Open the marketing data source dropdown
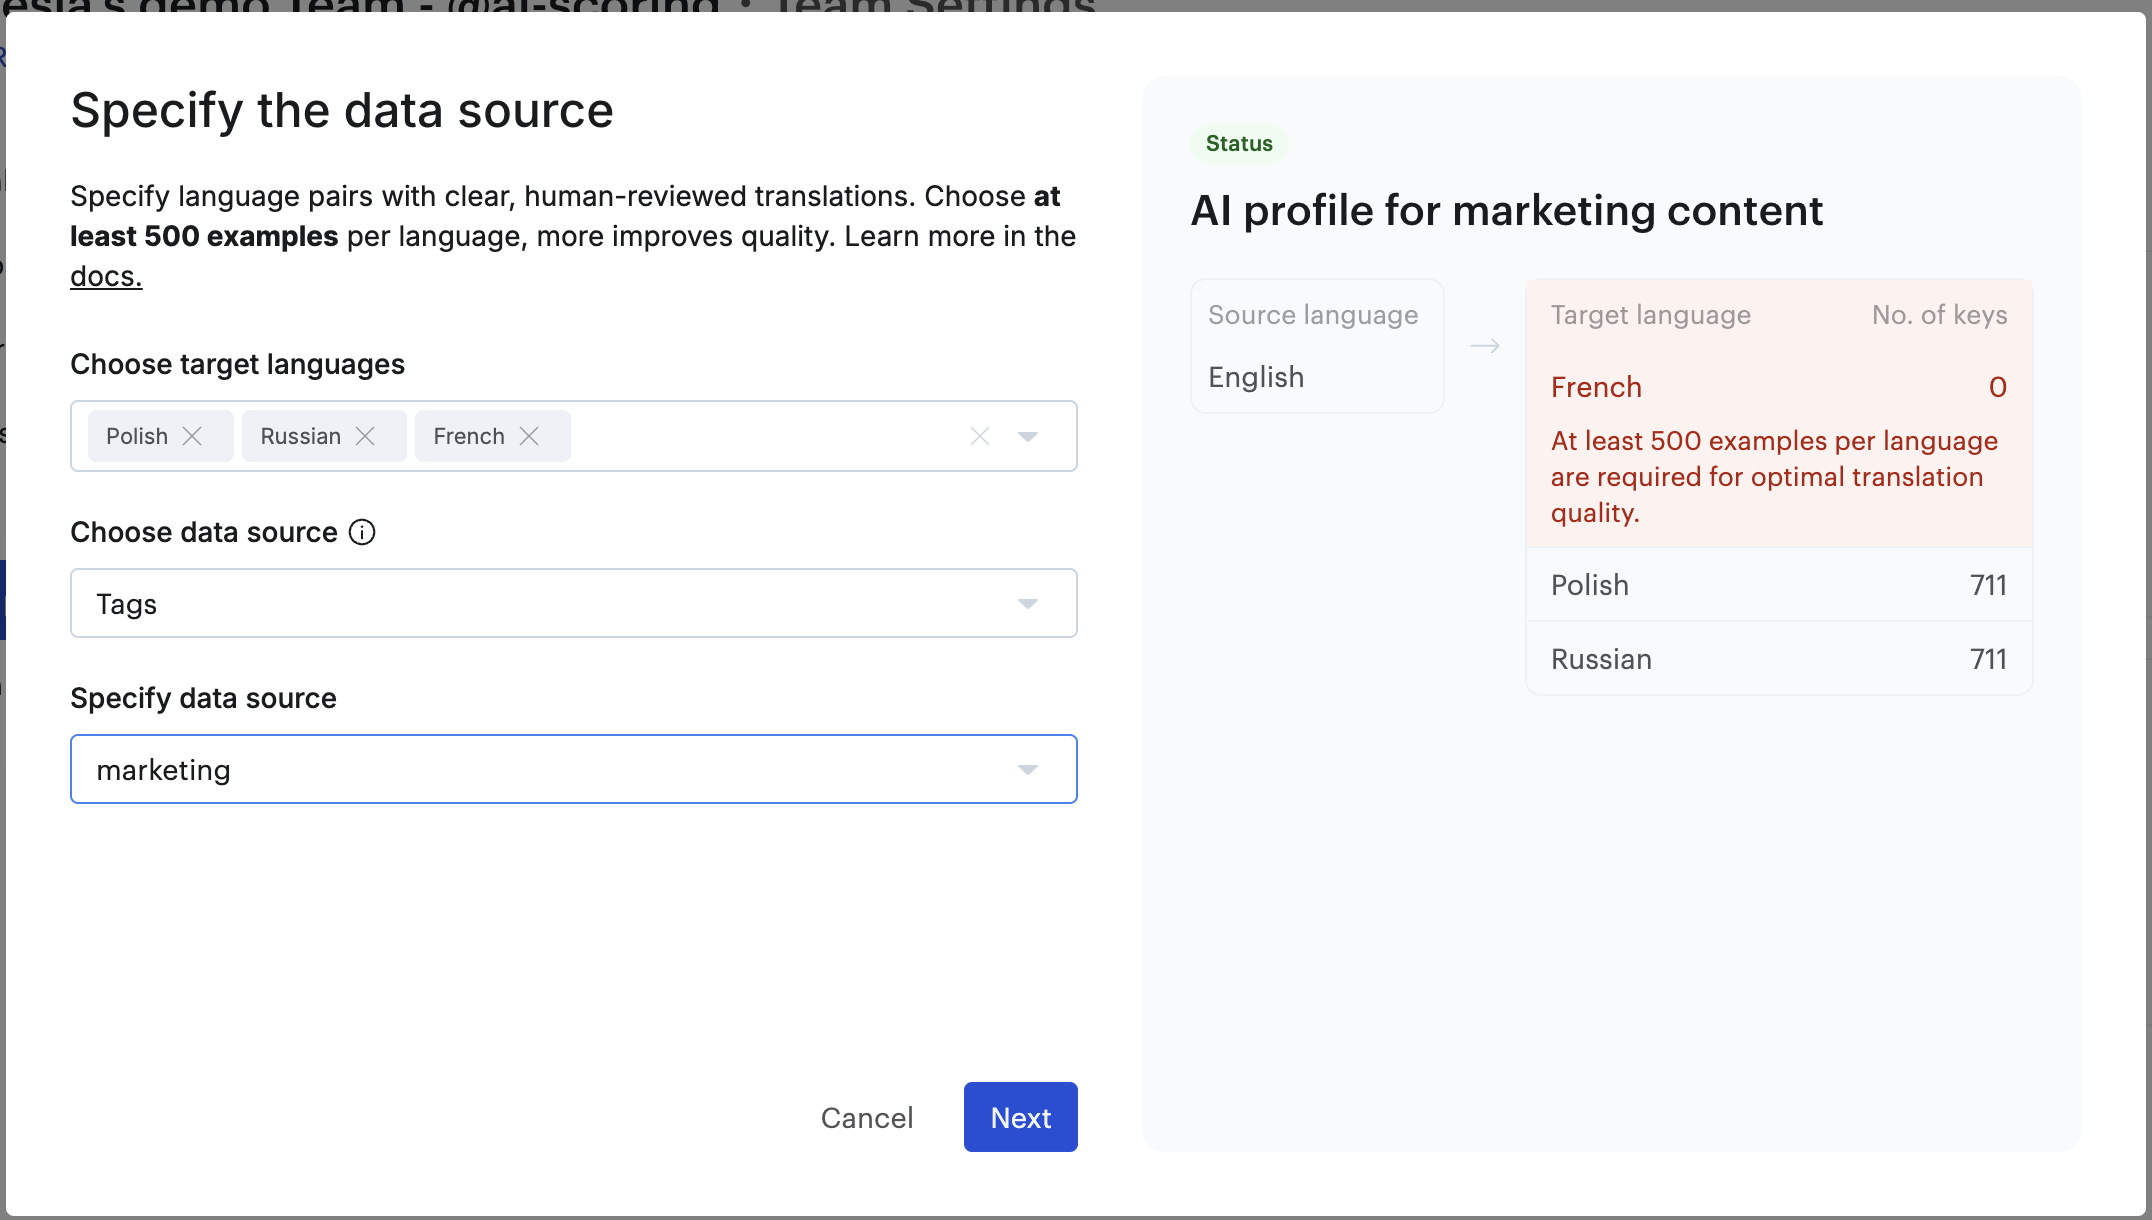 click(x=573, y=769)
